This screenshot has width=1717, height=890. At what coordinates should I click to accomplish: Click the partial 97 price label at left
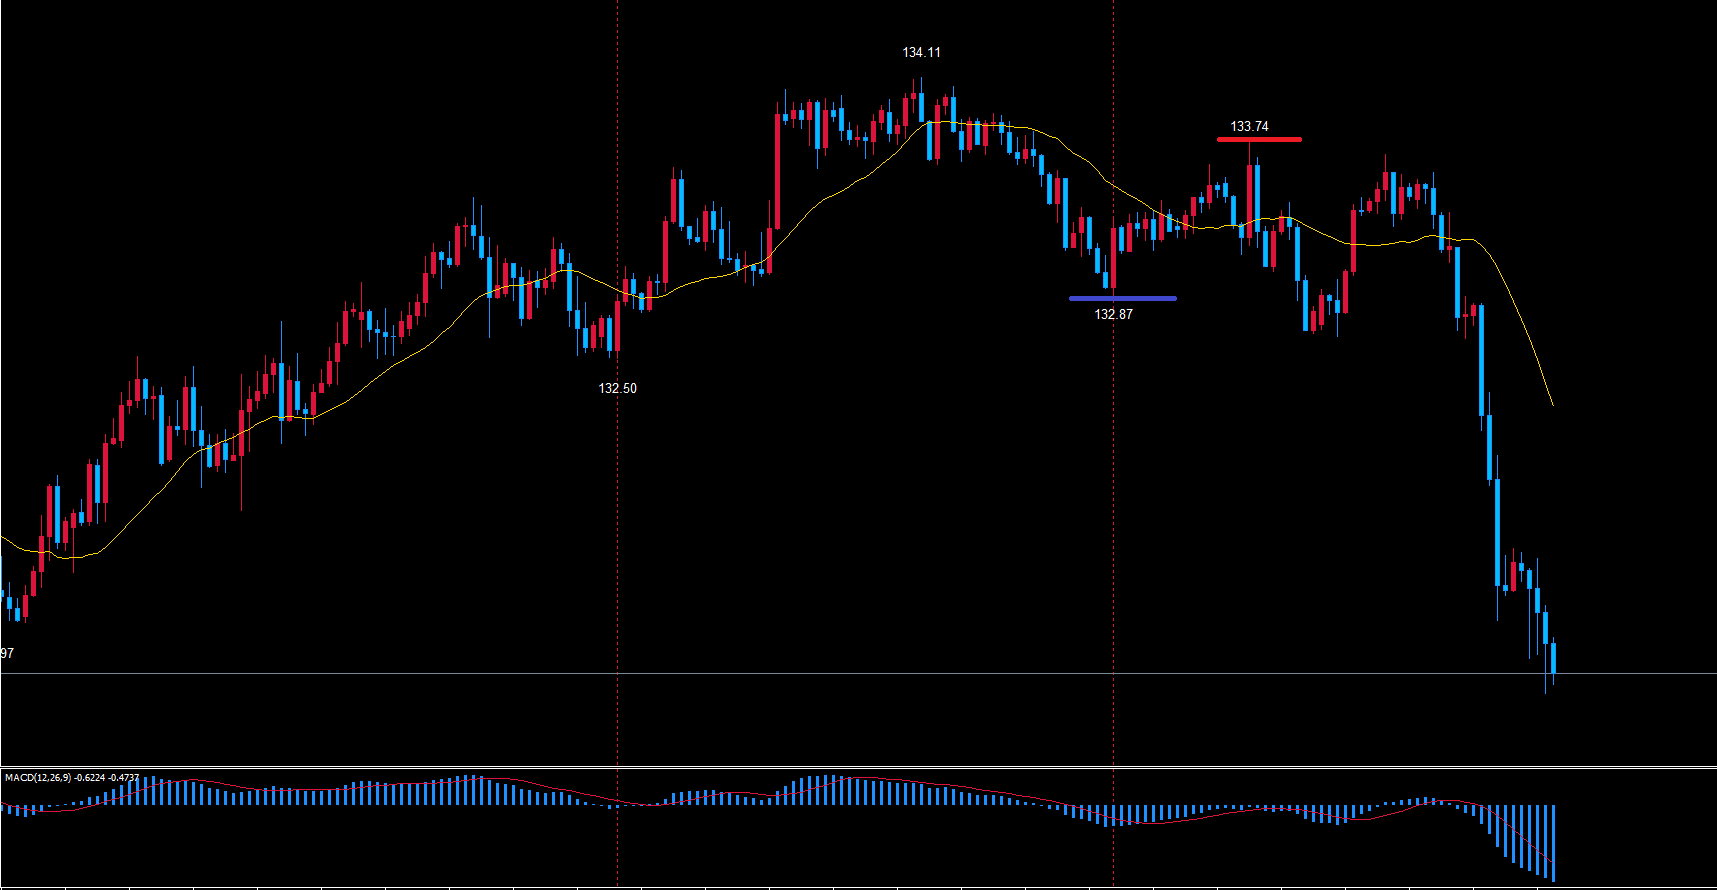point(7,653)
